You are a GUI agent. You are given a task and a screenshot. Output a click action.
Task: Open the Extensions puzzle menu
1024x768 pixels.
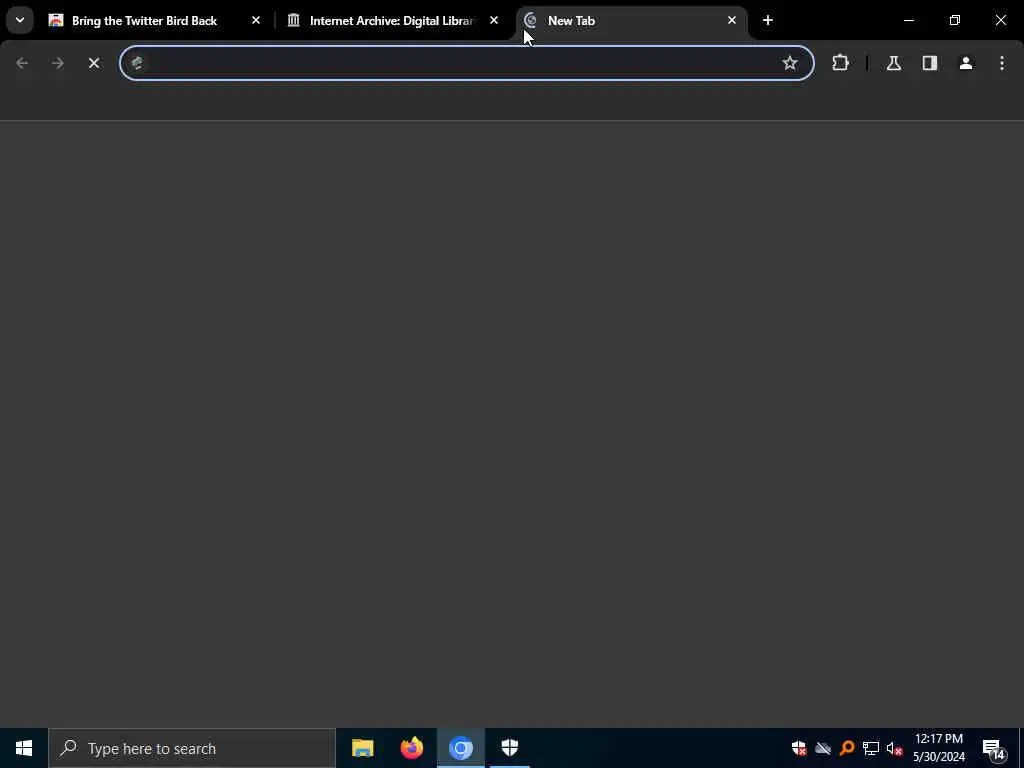click(x=840, y=63)
